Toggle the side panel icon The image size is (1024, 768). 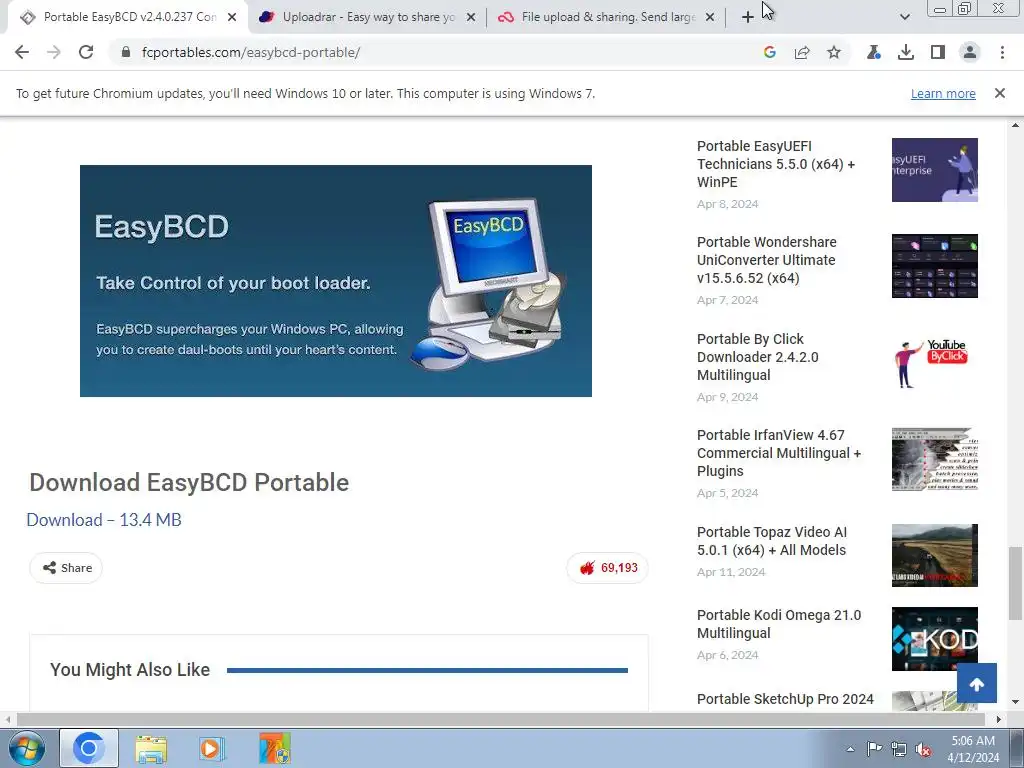pyautogui.click(x=938, y=52)
